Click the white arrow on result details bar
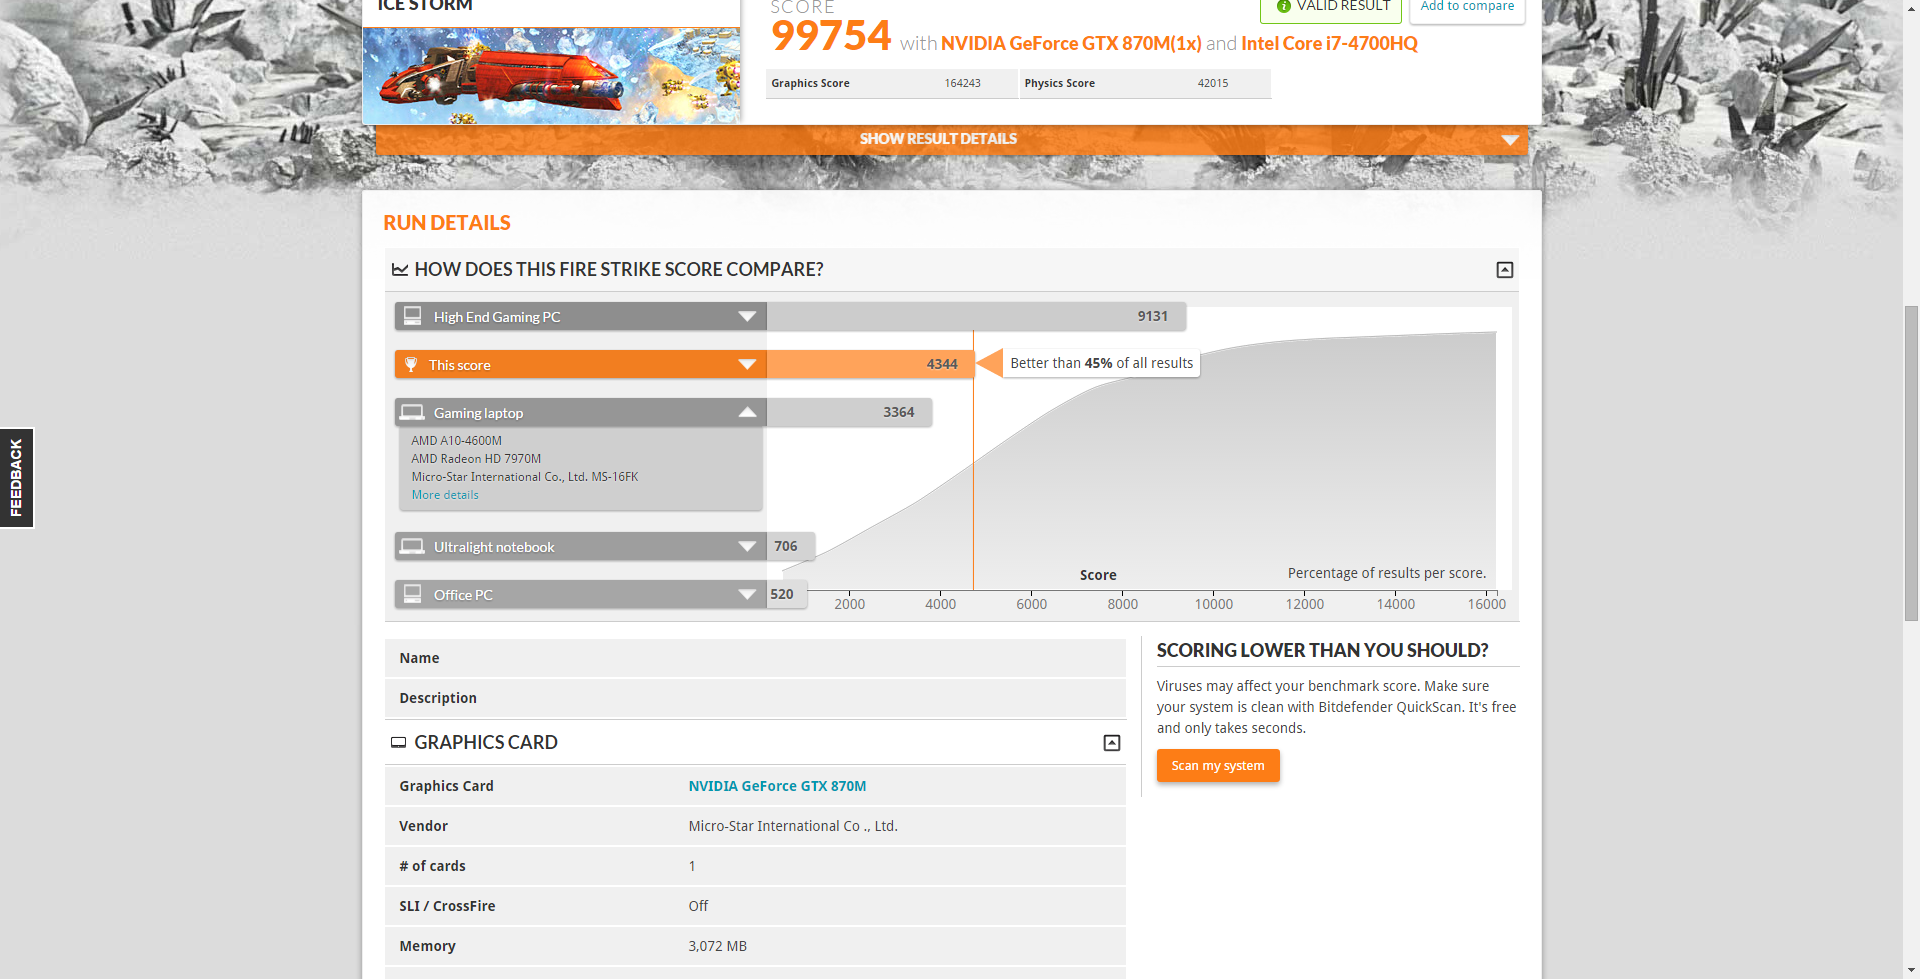The image size is (1920, 979). [1510, 140]
